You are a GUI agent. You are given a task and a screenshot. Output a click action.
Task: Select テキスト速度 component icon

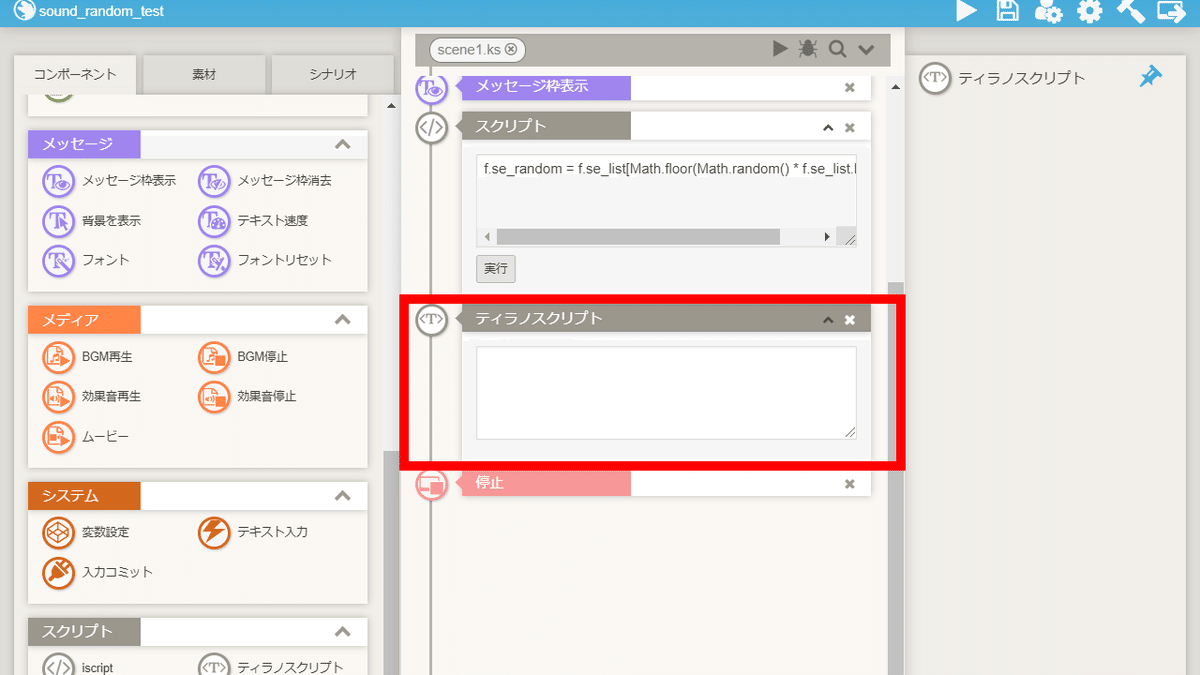pos(214,221)
